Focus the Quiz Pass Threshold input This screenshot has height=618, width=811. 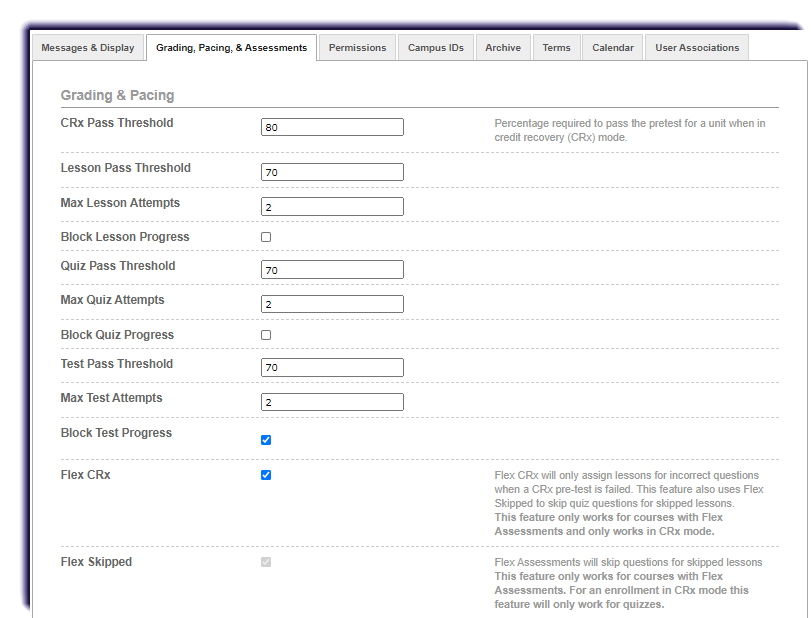pyautogui.click(x=332, y=269)
